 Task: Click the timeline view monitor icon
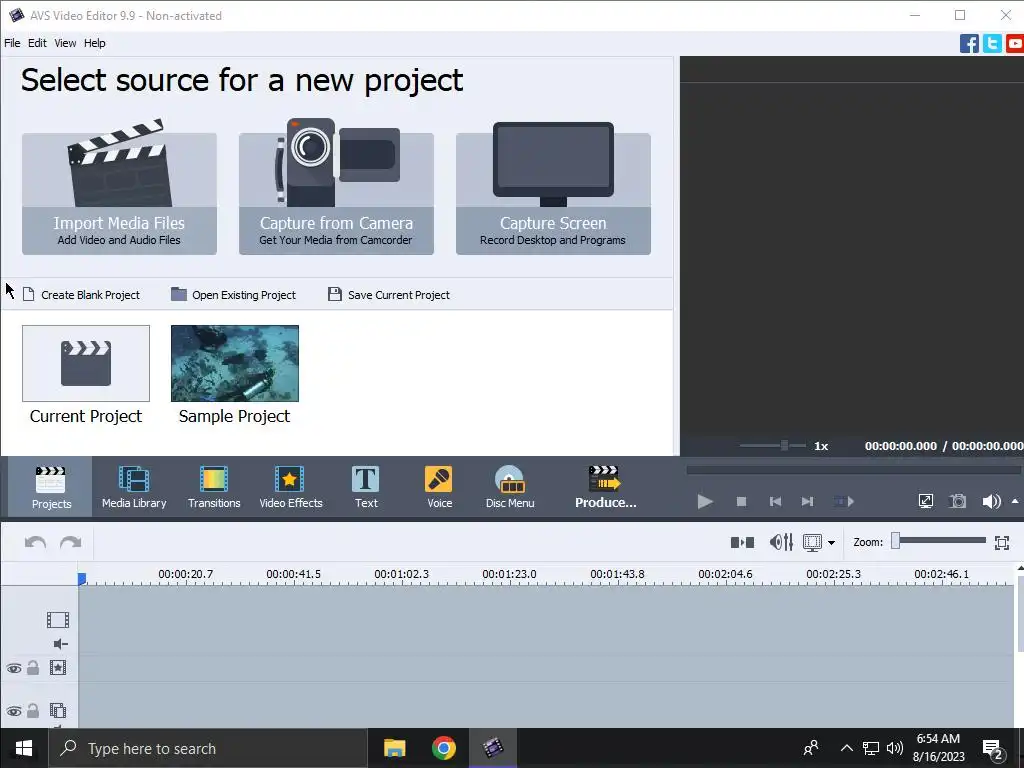click(812, 542)
